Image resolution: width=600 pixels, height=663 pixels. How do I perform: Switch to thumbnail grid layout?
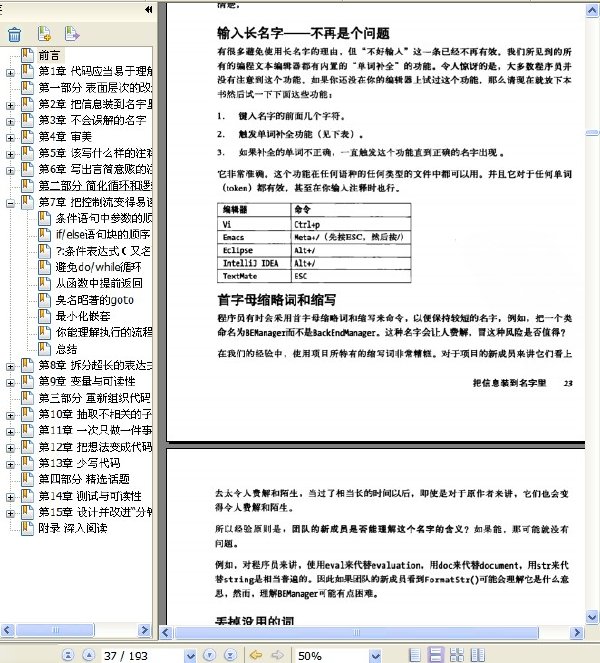click(457, 655)
